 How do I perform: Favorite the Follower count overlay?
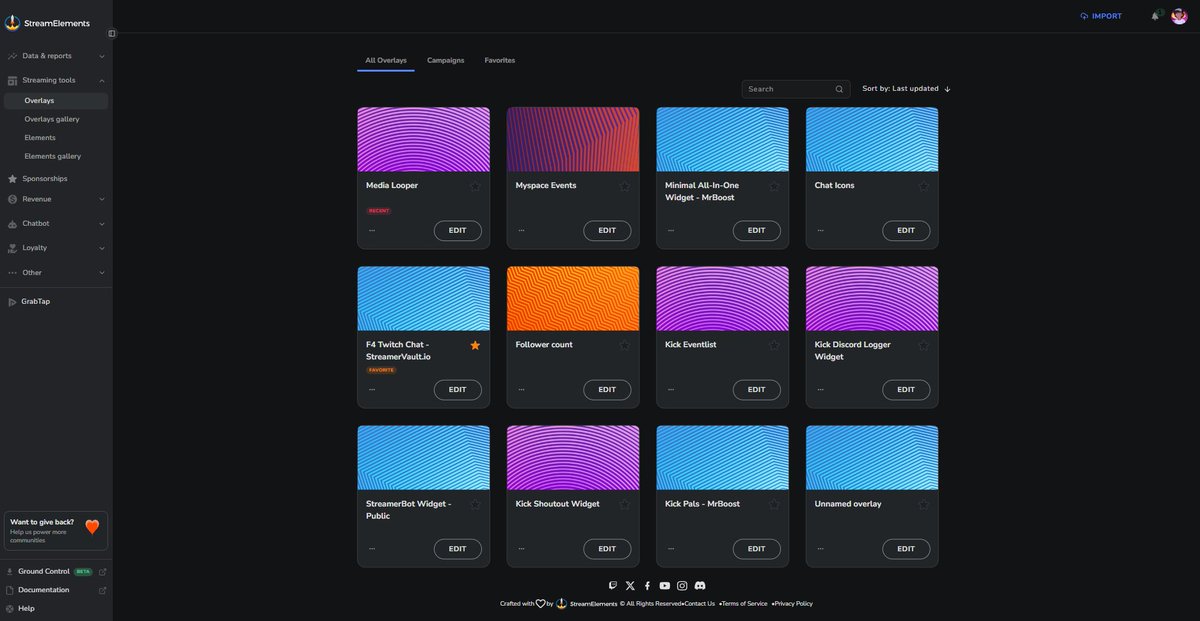coord(625,345)
